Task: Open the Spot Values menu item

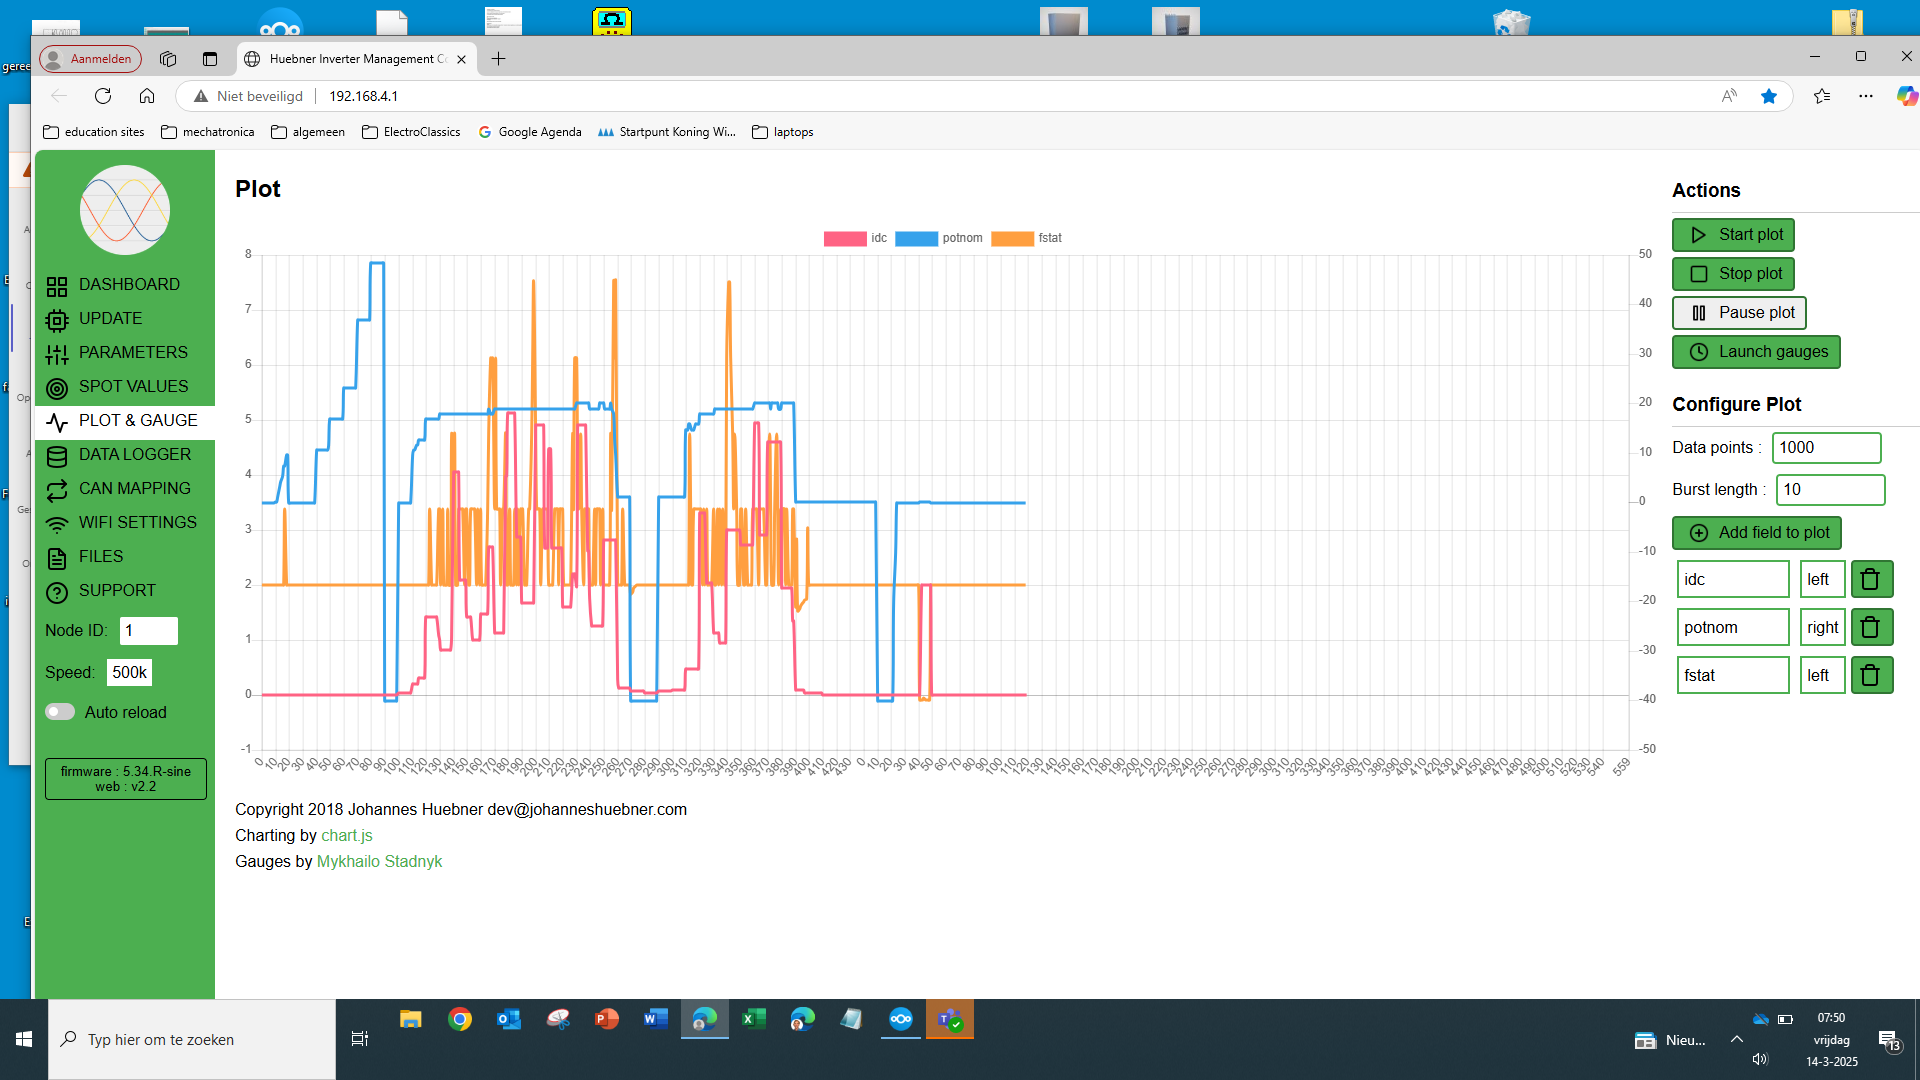Action: pos(133,386)
